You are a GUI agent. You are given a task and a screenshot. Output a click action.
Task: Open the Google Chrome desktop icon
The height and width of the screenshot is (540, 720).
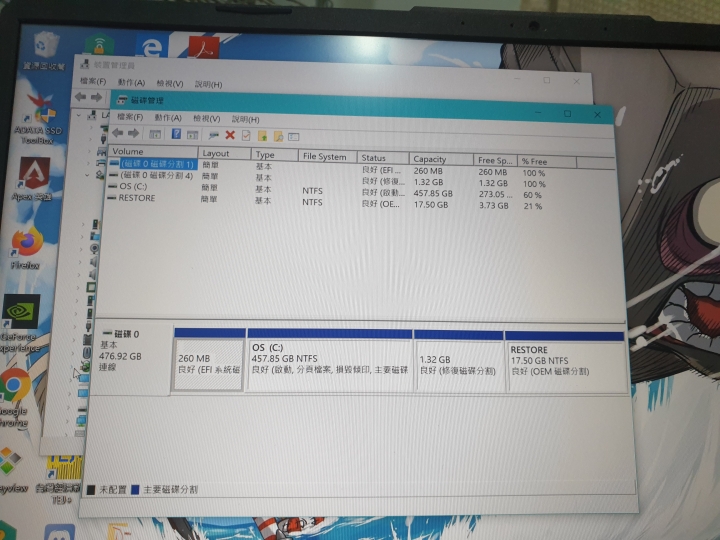tap(15, 398)
